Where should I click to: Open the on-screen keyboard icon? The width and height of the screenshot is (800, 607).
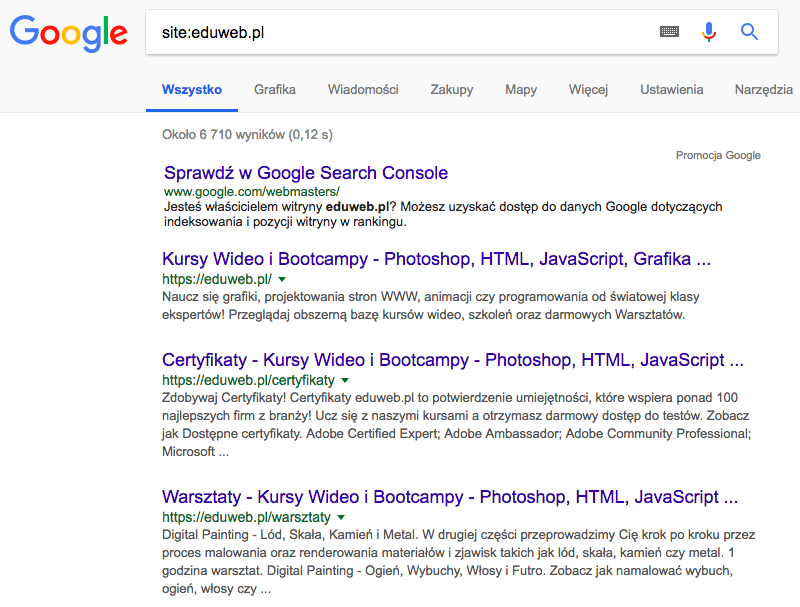click(x=669, y=32)
